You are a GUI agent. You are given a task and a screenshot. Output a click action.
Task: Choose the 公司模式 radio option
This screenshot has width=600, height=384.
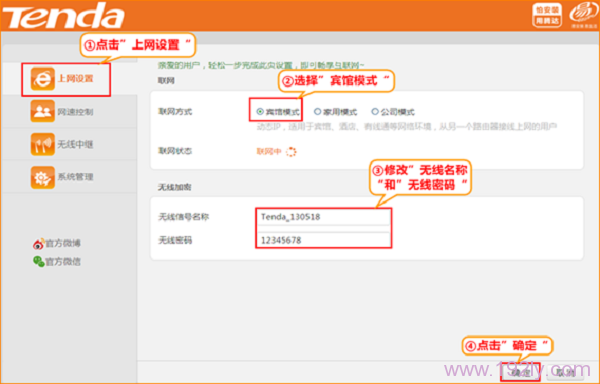(375, 111)
